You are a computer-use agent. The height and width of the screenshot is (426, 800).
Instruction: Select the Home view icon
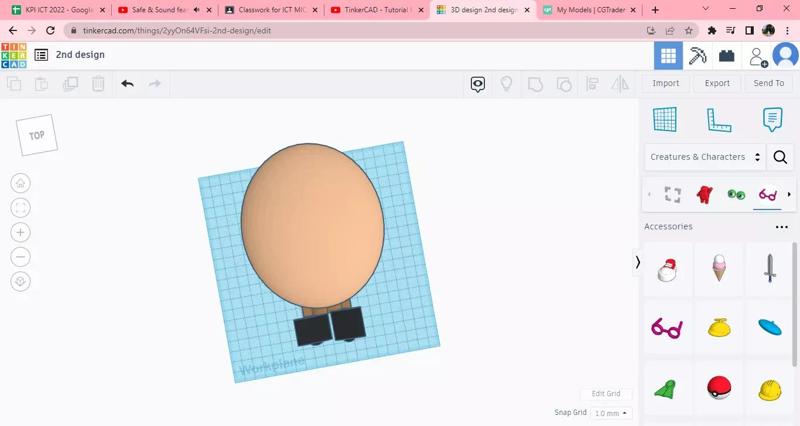point(21,183)
